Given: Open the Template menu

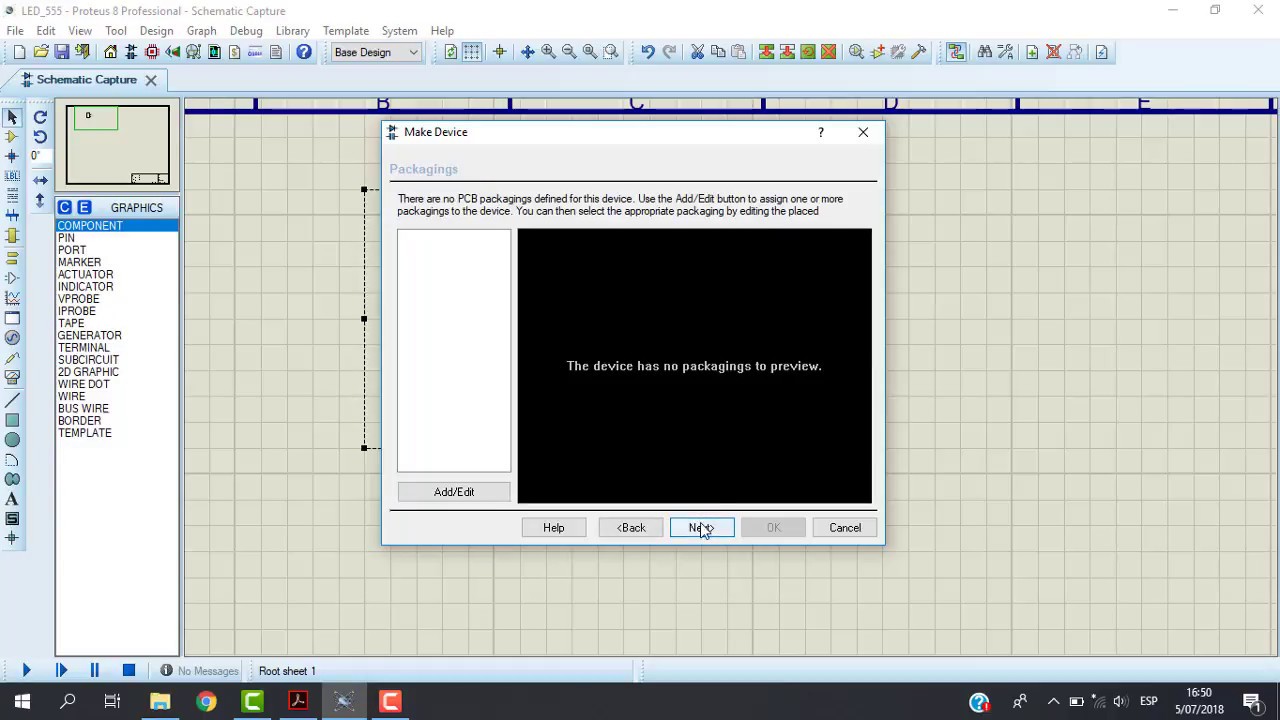Looking at the screenshot, I should click(x=346, y=31).
